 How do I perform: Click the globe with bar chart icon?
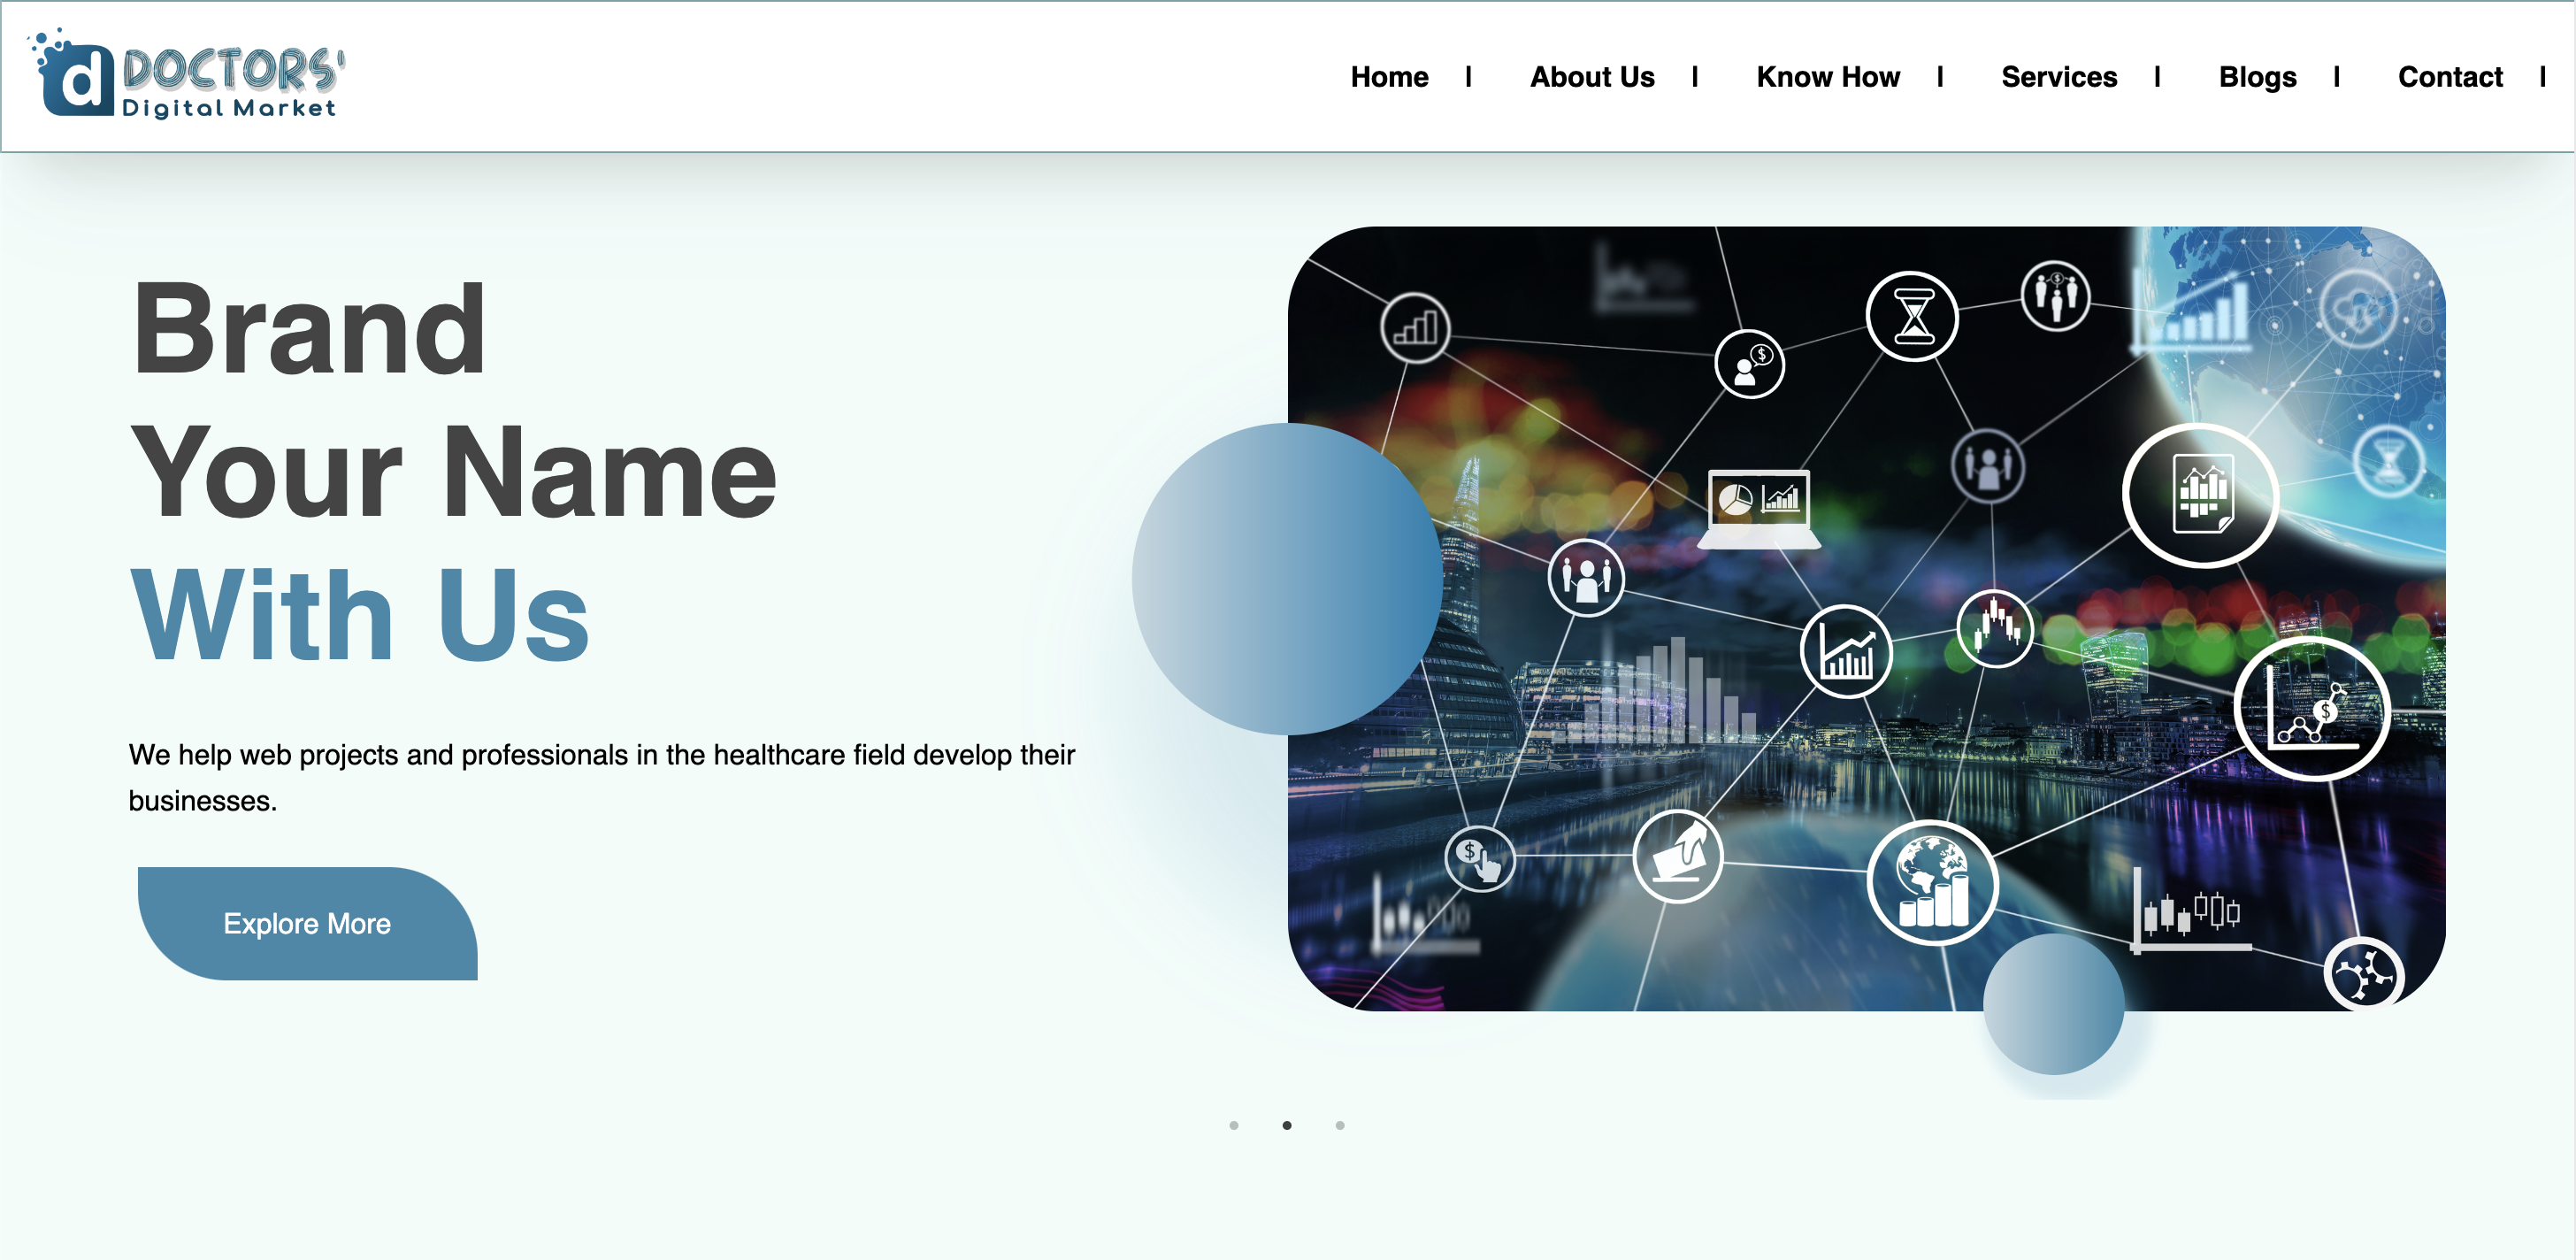1936,884
